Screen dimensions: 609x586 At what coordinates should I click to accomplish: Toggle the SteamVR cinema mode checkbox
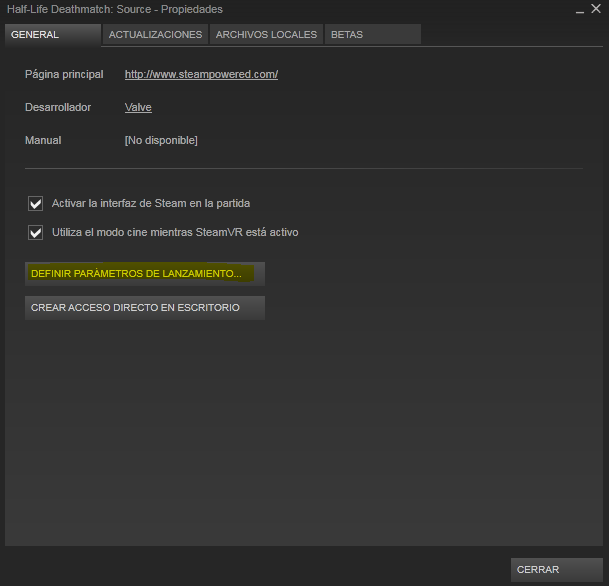click(35, 233)
